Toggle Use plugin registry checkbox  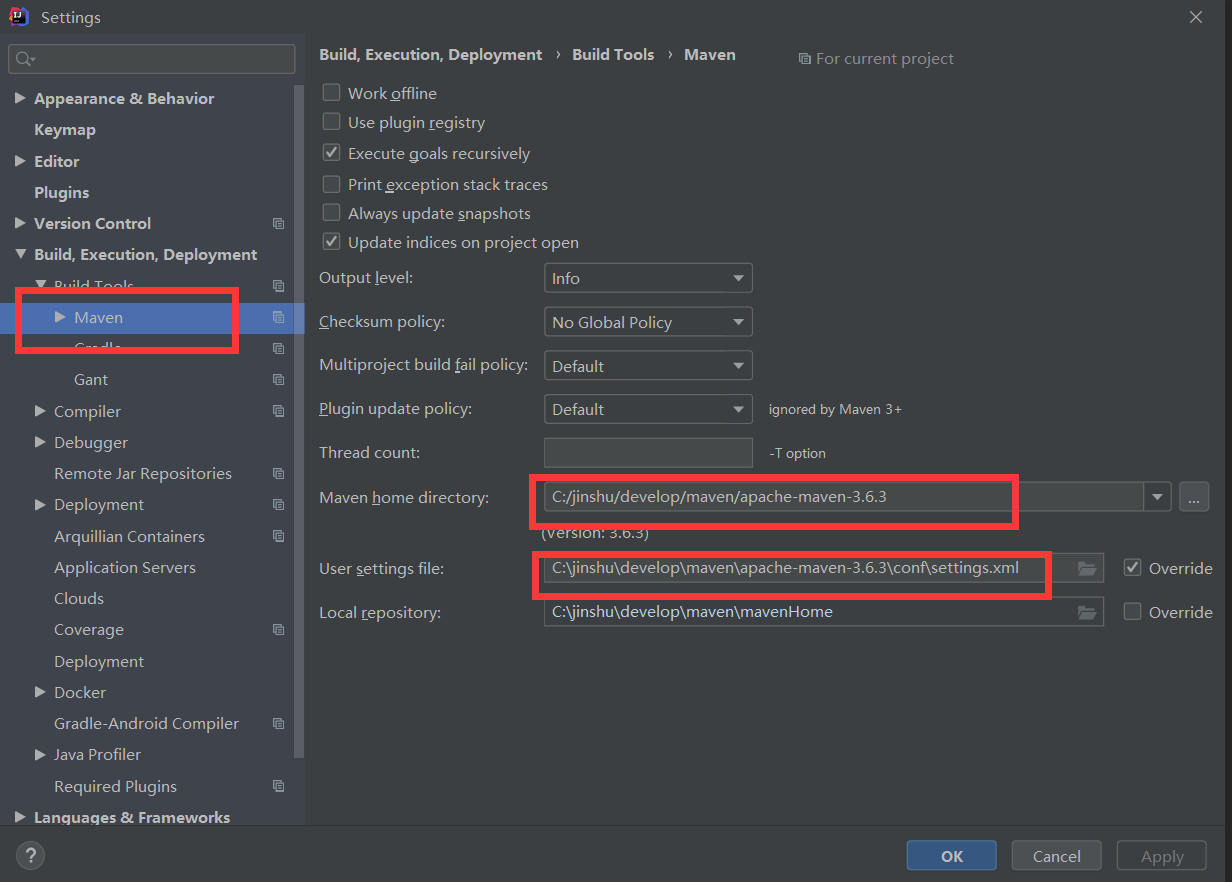pos(331,122)
